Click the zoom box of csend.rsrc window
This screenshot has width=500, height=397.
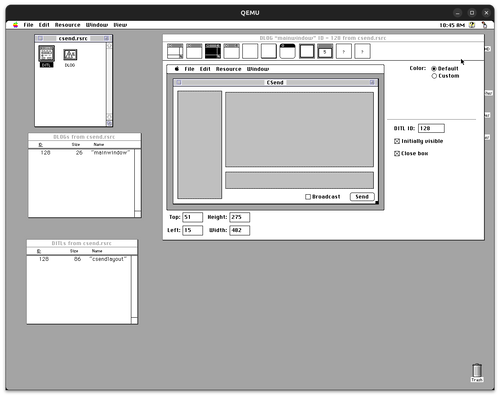(x=106, y=38)
